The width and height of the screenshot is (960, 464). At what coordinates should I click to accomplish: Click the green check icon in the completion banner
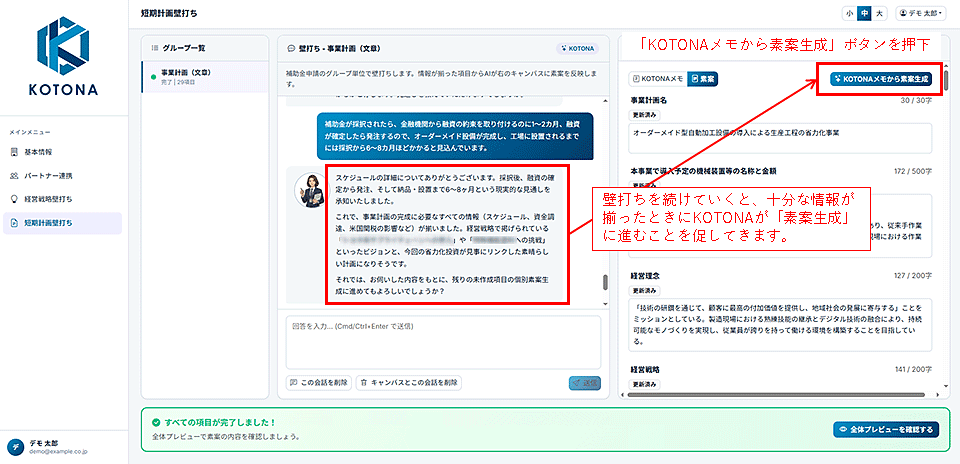[x=156, y=422]
